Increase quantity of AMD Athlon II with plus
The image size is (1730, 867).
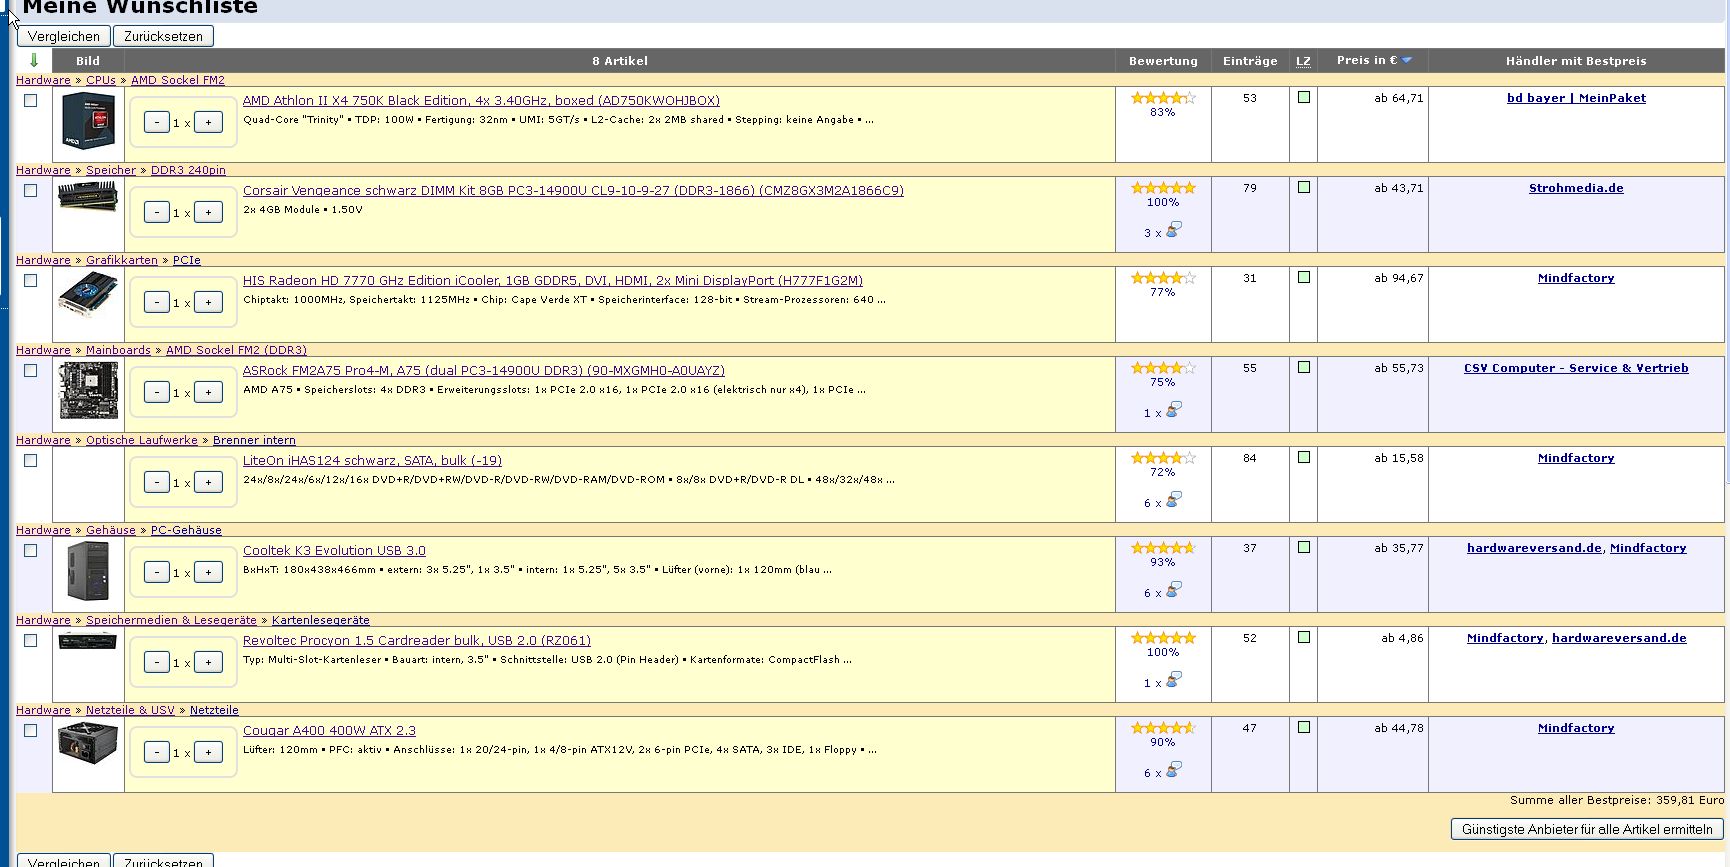208,122
